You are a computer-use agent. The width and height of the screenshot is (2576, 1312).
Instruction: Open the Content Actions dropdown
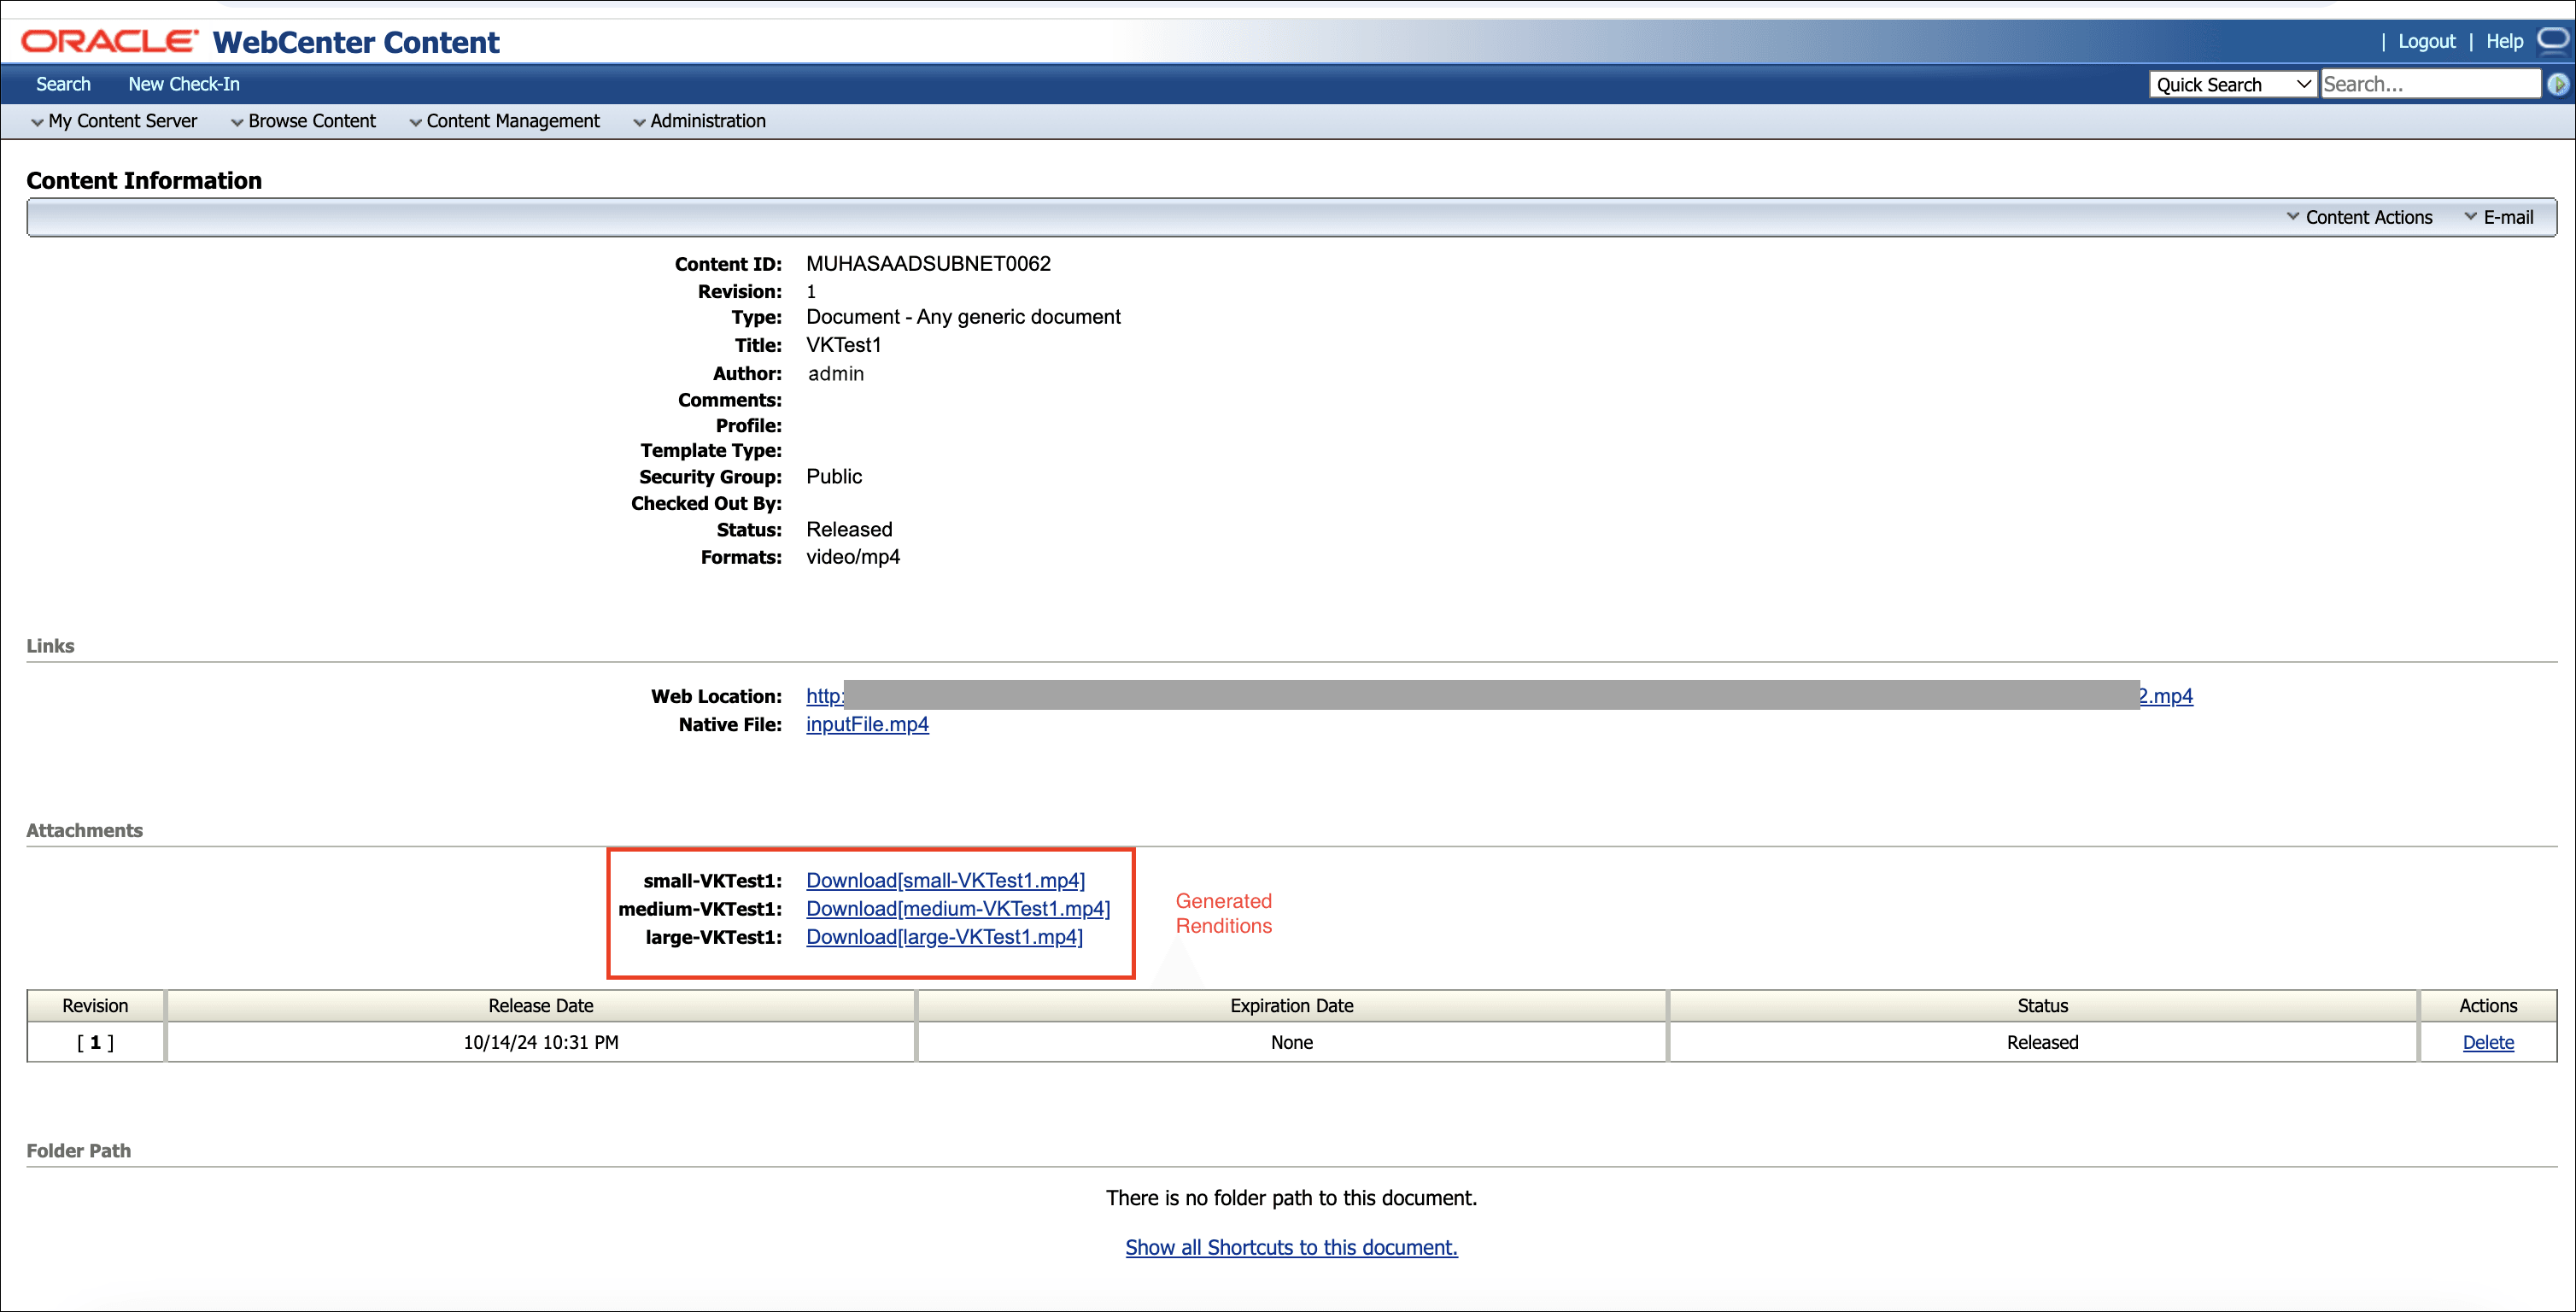point(2359,217)
